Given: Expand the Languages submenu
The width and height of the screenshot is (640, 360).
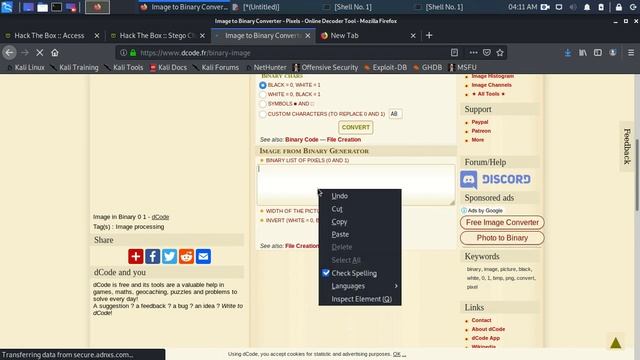Looking at the screenshot, I should pyautogui.click(x=360, y=286).
